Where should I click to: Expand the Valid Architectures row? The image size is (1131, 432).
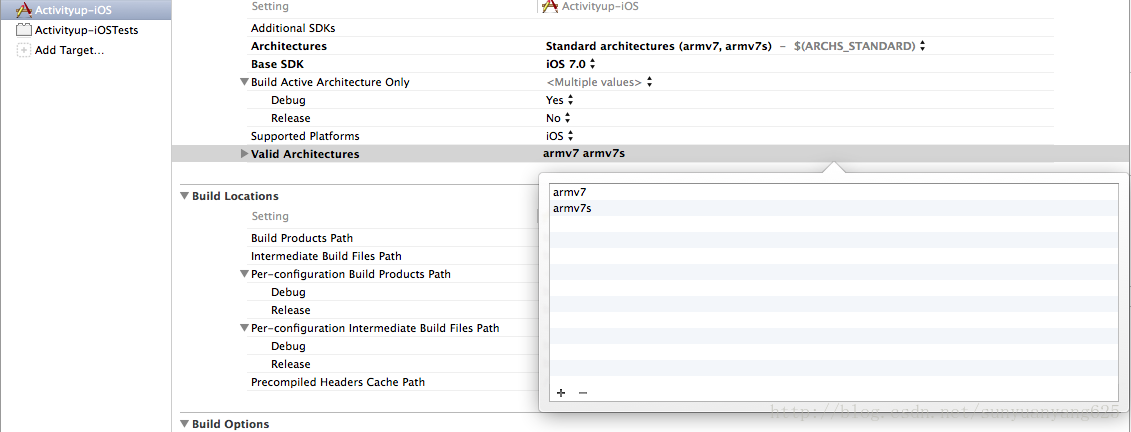pyautogui.click(x=245, y=154)
